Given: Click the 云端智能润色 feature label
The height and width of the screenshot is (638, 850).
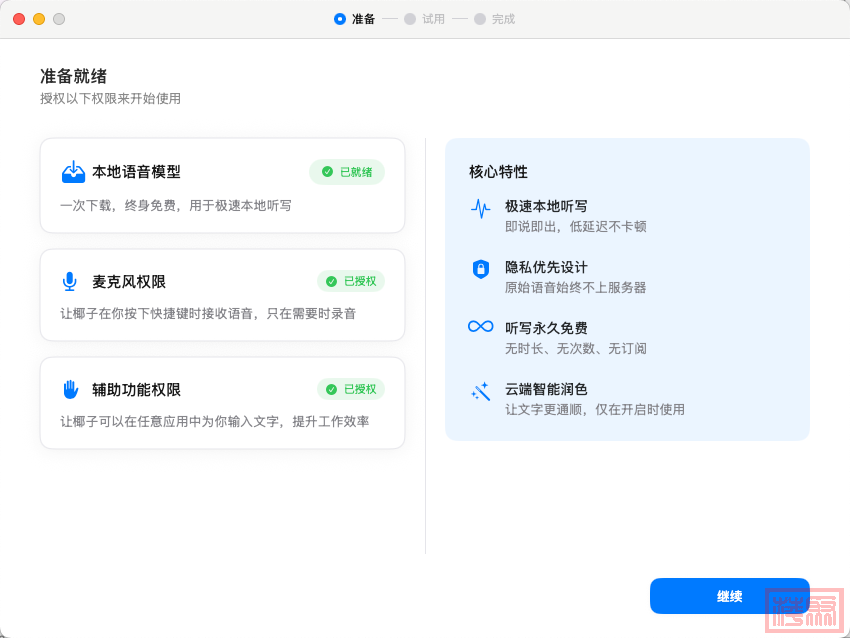Looking at the screenshot, I should 546,389.
